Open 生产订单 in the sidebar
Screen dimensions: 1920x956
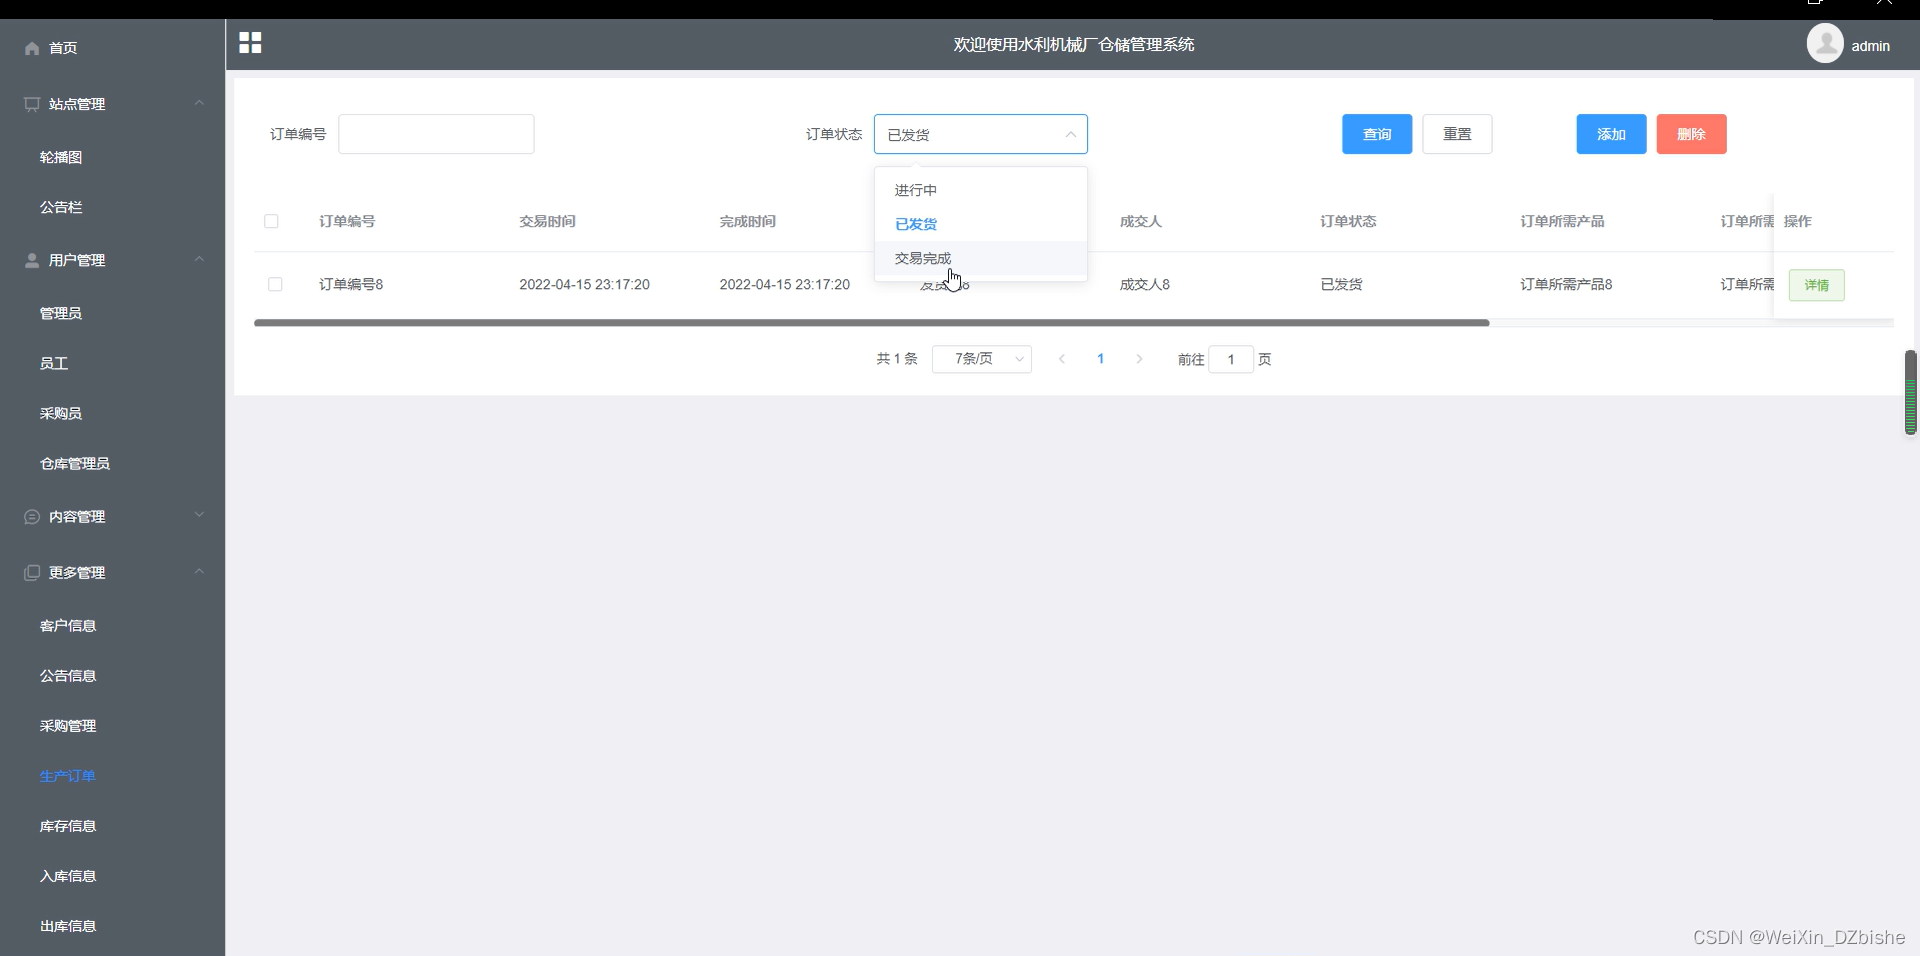(68, 776)
